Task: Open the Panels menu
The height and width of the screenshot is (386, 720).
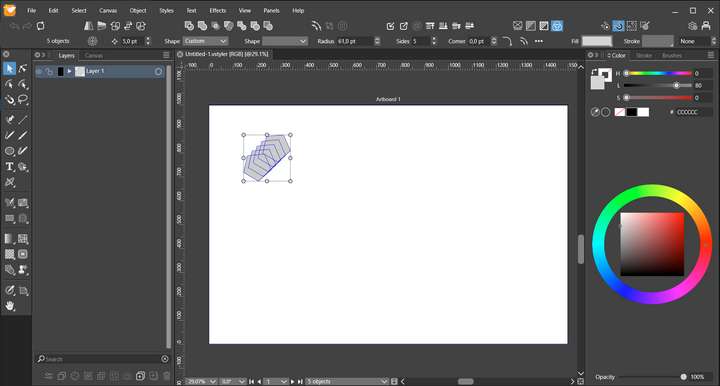Action: (x=271, y=11)
